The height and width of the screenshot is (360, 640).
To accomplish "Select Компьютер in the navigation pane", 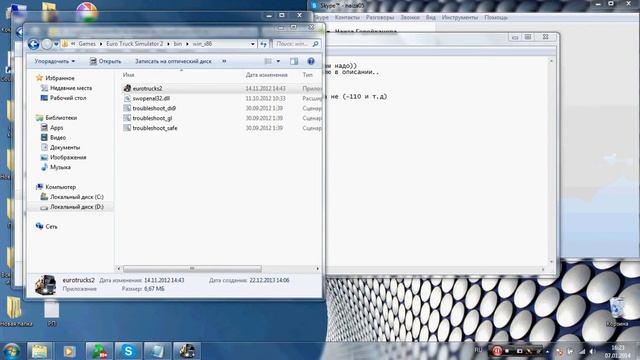I will click(x=60, y=187).
